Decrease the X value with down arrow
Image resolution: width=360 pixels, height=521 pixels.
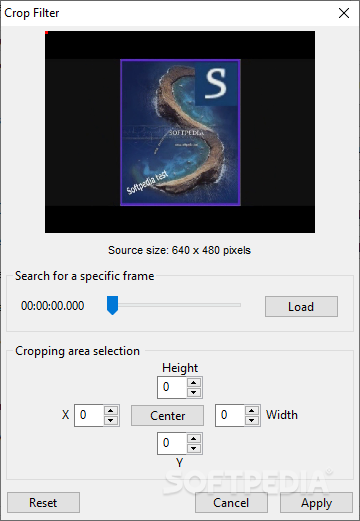(x=111, y=420)
